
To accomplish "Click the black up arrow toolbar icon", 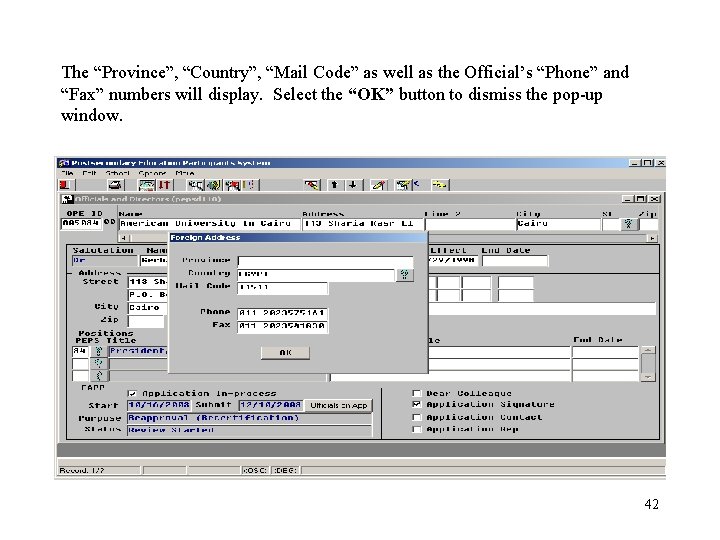I will click(334, 185).
